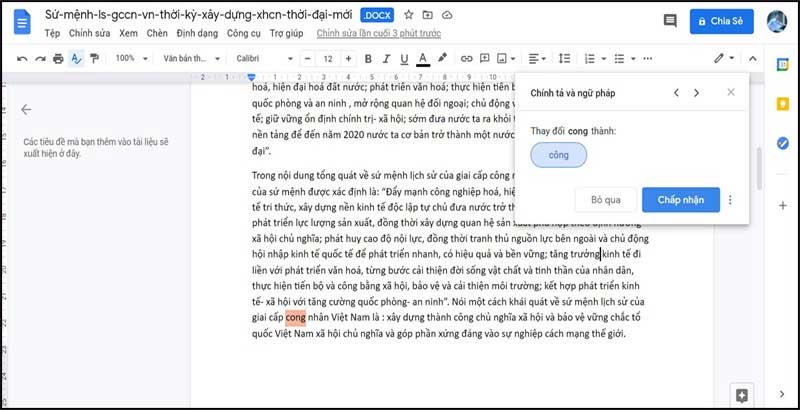This screenshot has height=410, width=800.
Task: Open the Google Docs home icon
Action: click(22, 22)
